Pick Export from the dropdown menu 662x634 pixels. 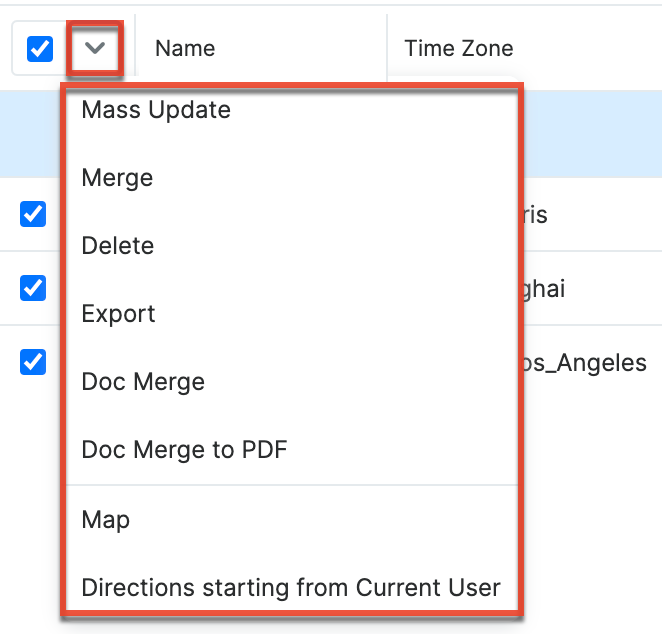click(118, 314)
